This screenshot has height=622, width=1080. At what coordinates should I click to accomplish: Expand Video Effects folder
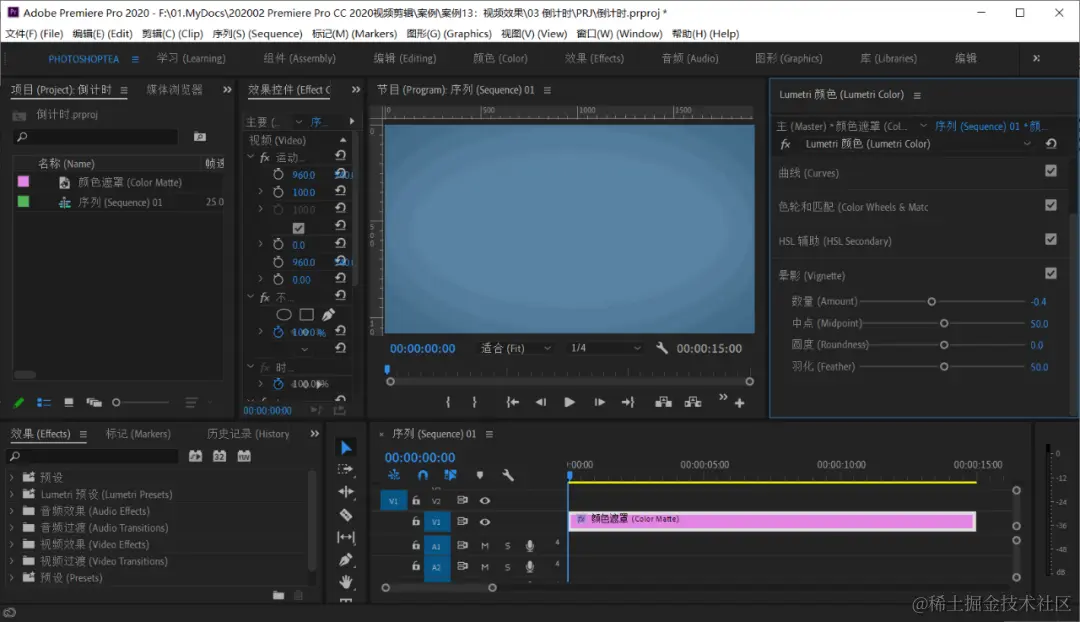pyautogui.click(x=11, y=544)
